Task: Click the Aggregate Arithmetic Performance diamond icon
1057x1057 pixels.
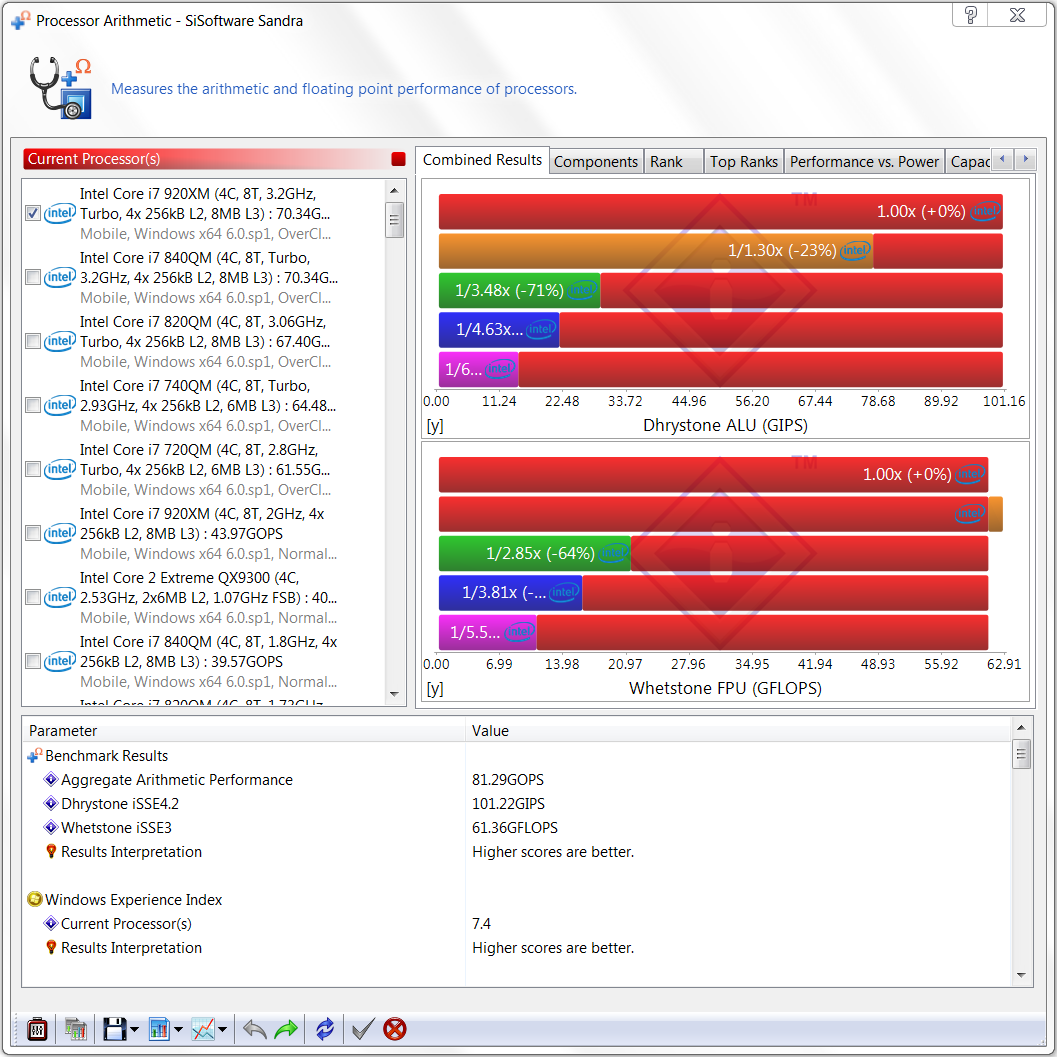Action: pyautogui.click(x=51, y=779)
